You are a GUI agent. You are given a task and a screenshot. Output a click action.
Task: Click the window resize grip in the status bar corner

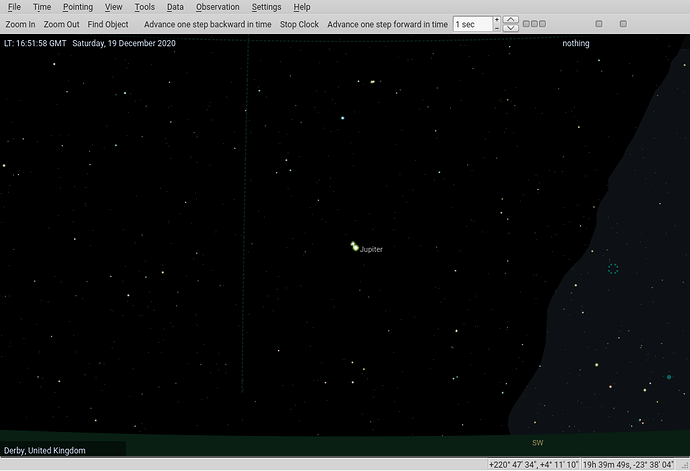(x=685, y=465)
